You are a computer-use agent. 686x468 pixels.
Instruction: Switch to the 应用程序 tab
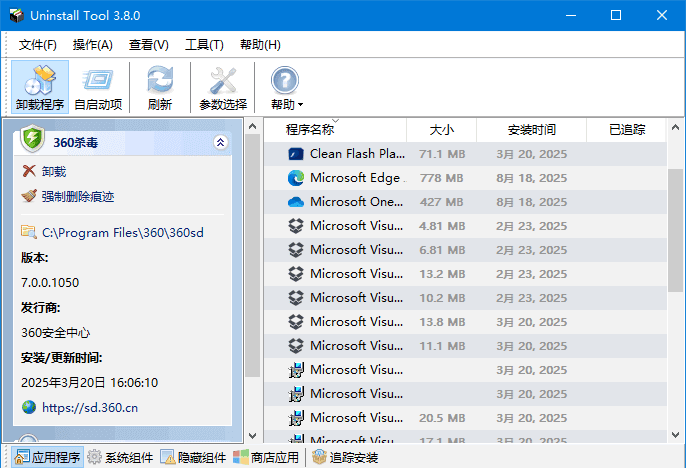(x=47, y=458)
